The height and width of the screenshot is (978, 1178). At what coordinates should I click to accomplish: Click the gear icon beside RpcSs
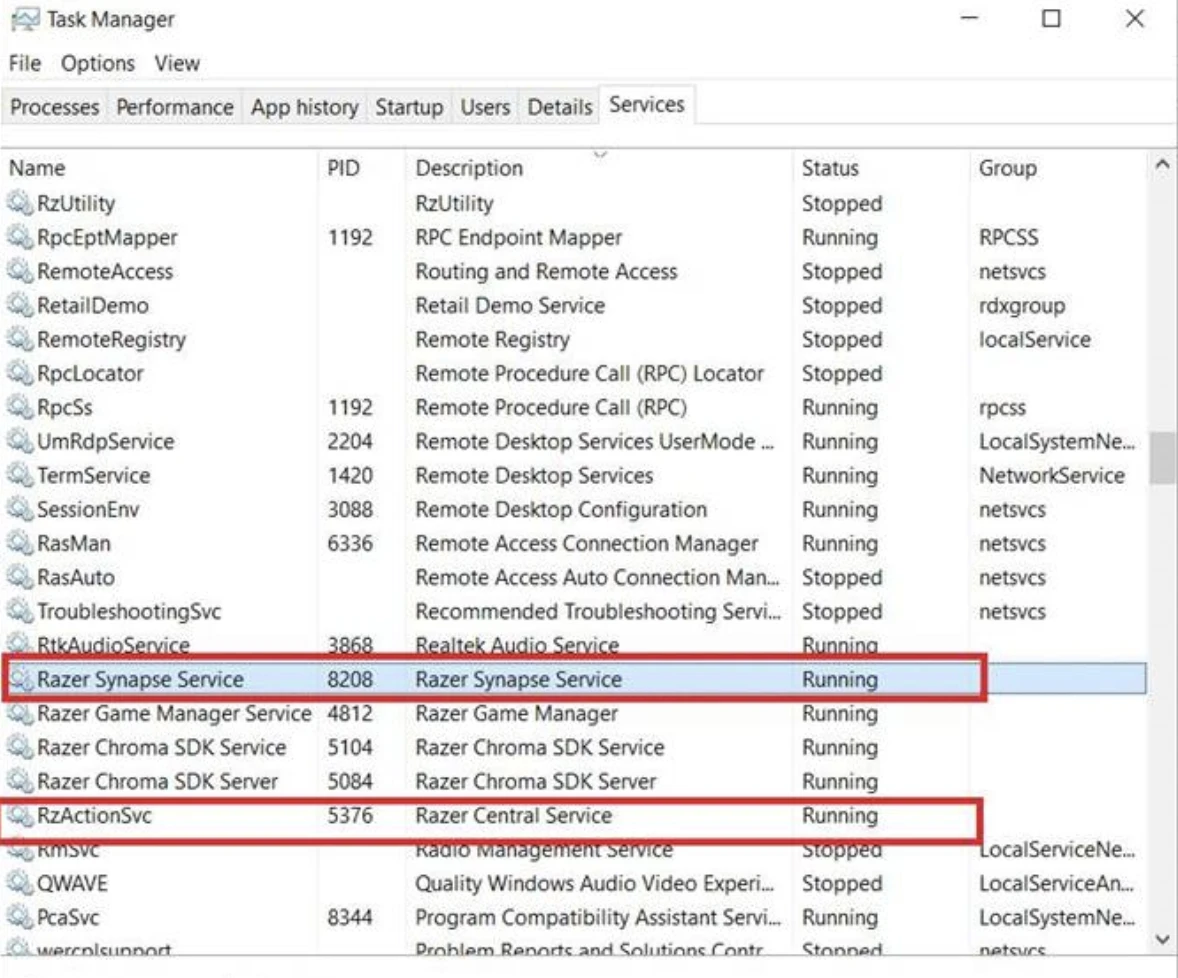click(x=20, y=407)
